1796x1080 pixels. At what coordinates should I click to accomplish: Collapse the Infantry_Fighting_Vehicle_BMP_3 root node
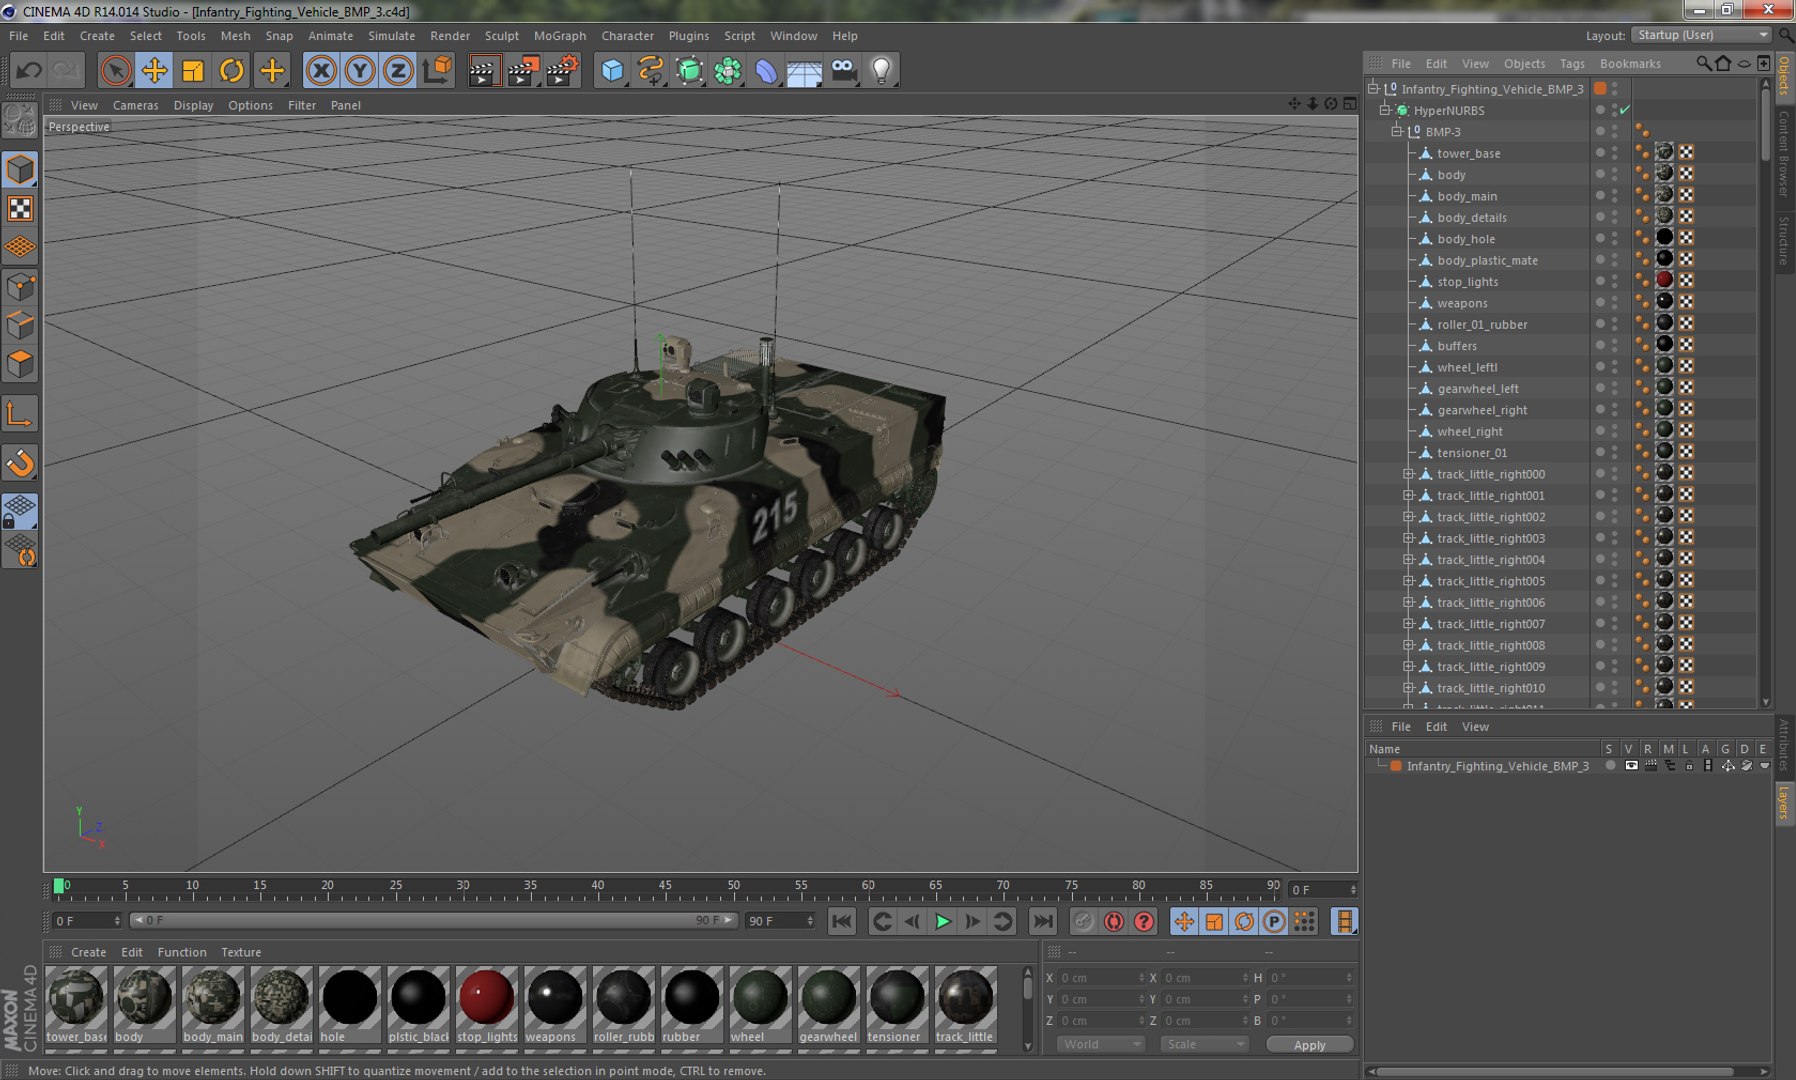[x=1374, y=88]
